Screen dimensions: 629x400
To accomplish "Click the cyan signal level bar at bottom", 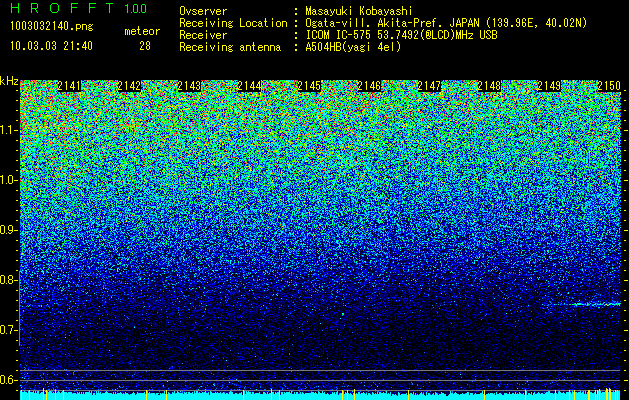I will (x=321, y=395).
